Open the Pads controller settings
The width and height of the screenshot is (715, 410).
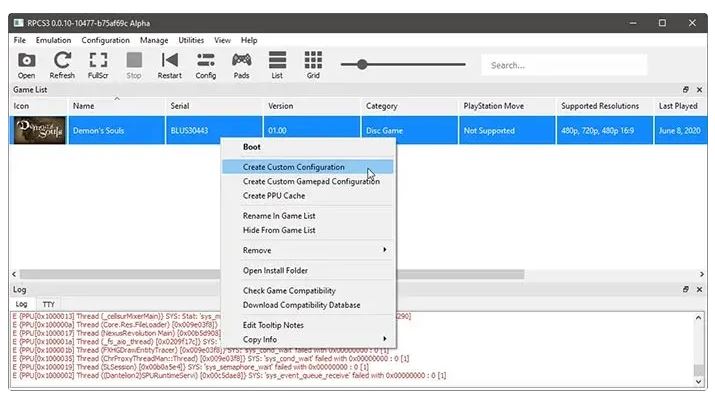(x=241, y=65)
